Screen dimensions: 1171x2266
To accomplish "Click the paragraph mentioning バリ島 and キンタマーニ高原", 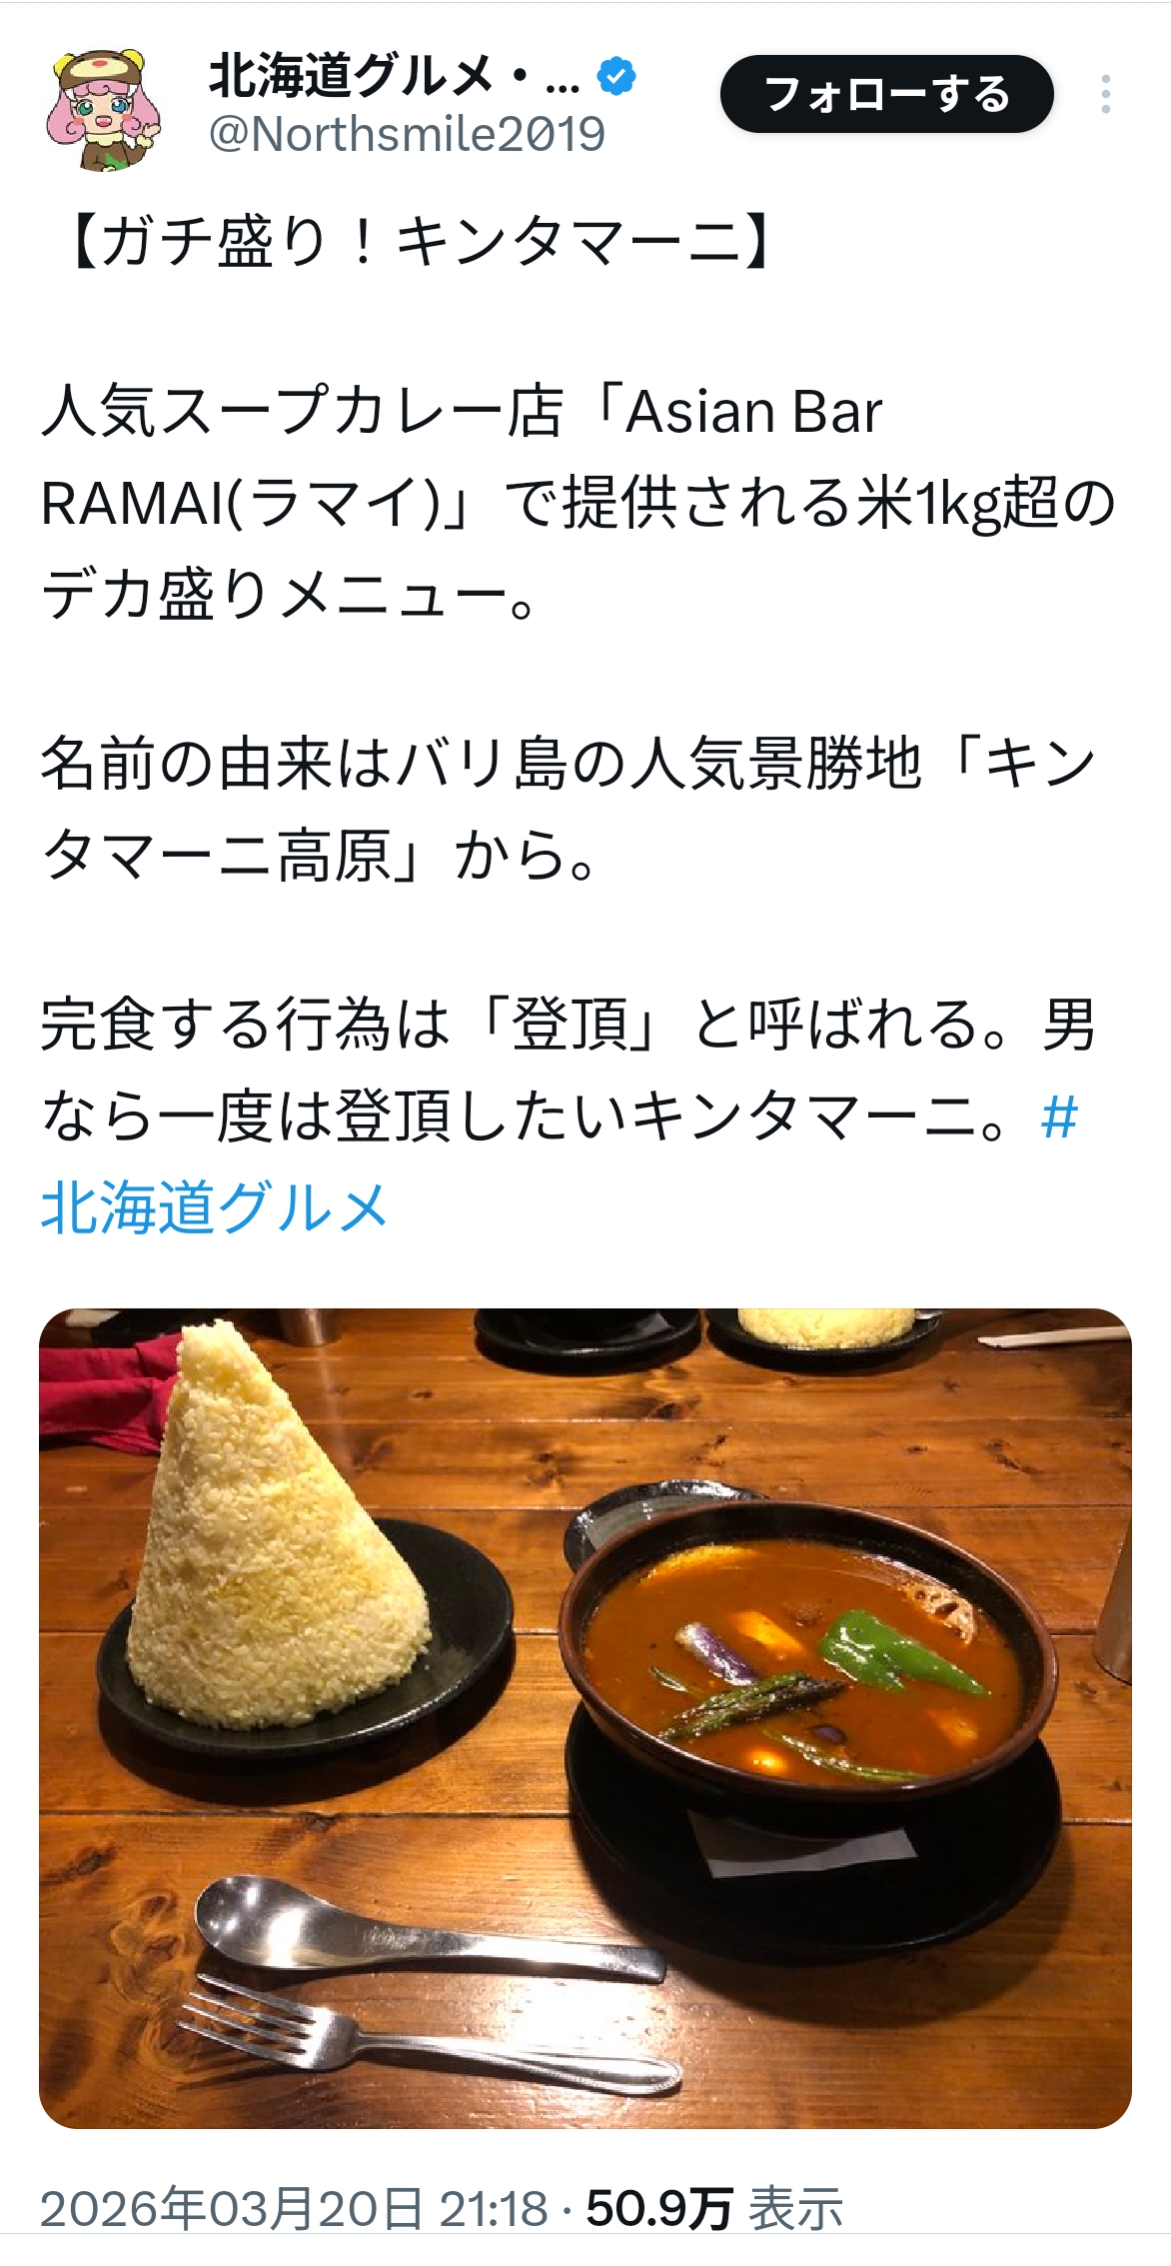I will pos(568,810).
